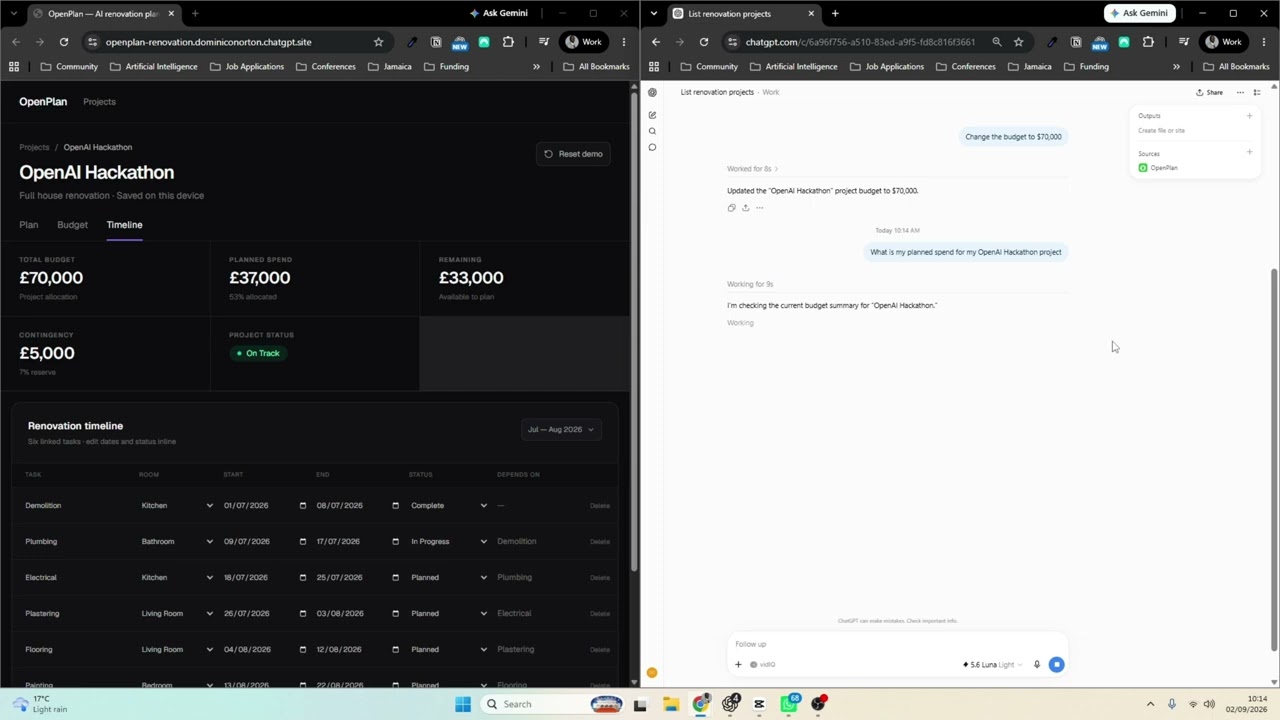Open the OpenPlan source entry
The height and width of the screenshot is (720, 1280).
[x=1158, y=168]
